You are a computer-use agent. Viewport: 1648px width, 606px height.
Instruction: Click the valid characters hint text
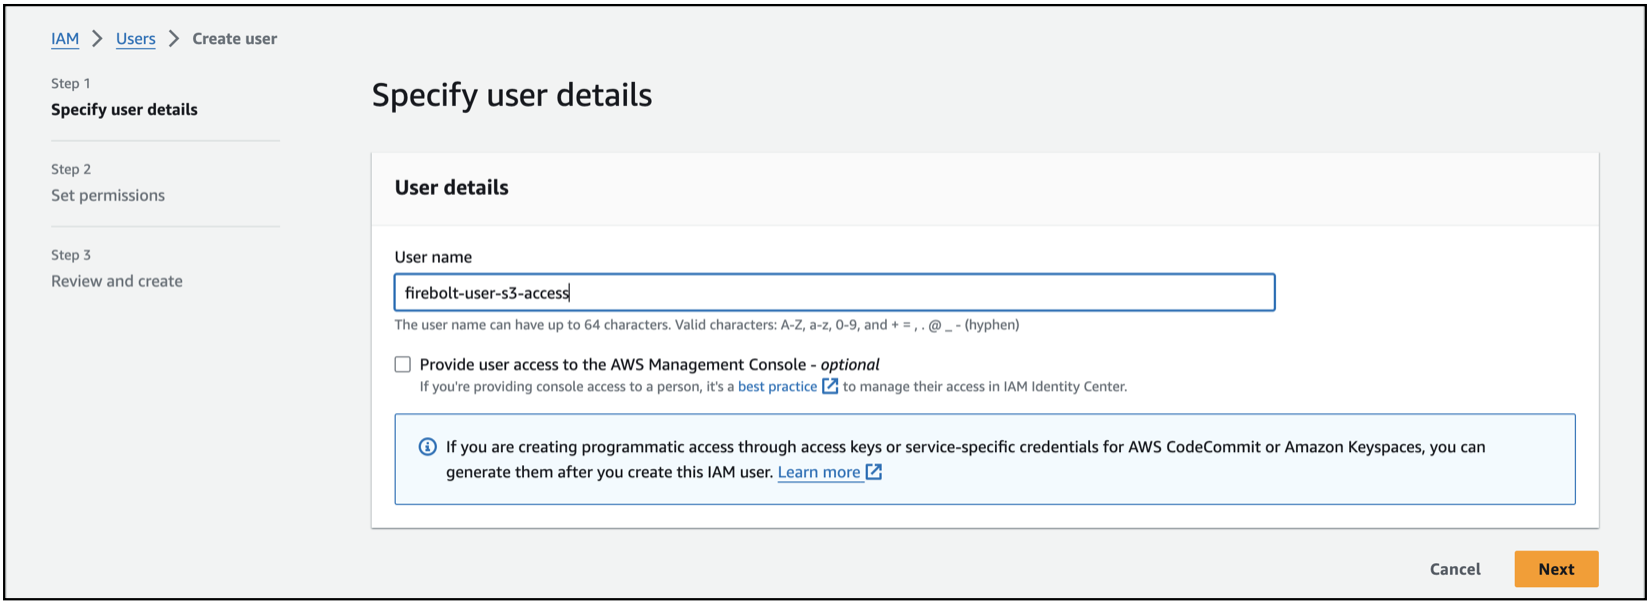point(707,325)
